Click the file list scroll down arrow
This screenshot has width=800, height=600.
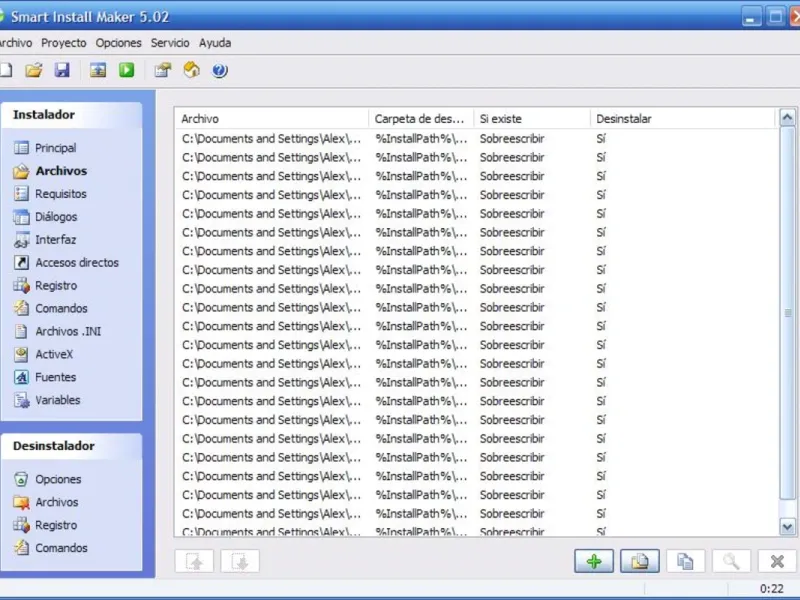tap(787, 526)
